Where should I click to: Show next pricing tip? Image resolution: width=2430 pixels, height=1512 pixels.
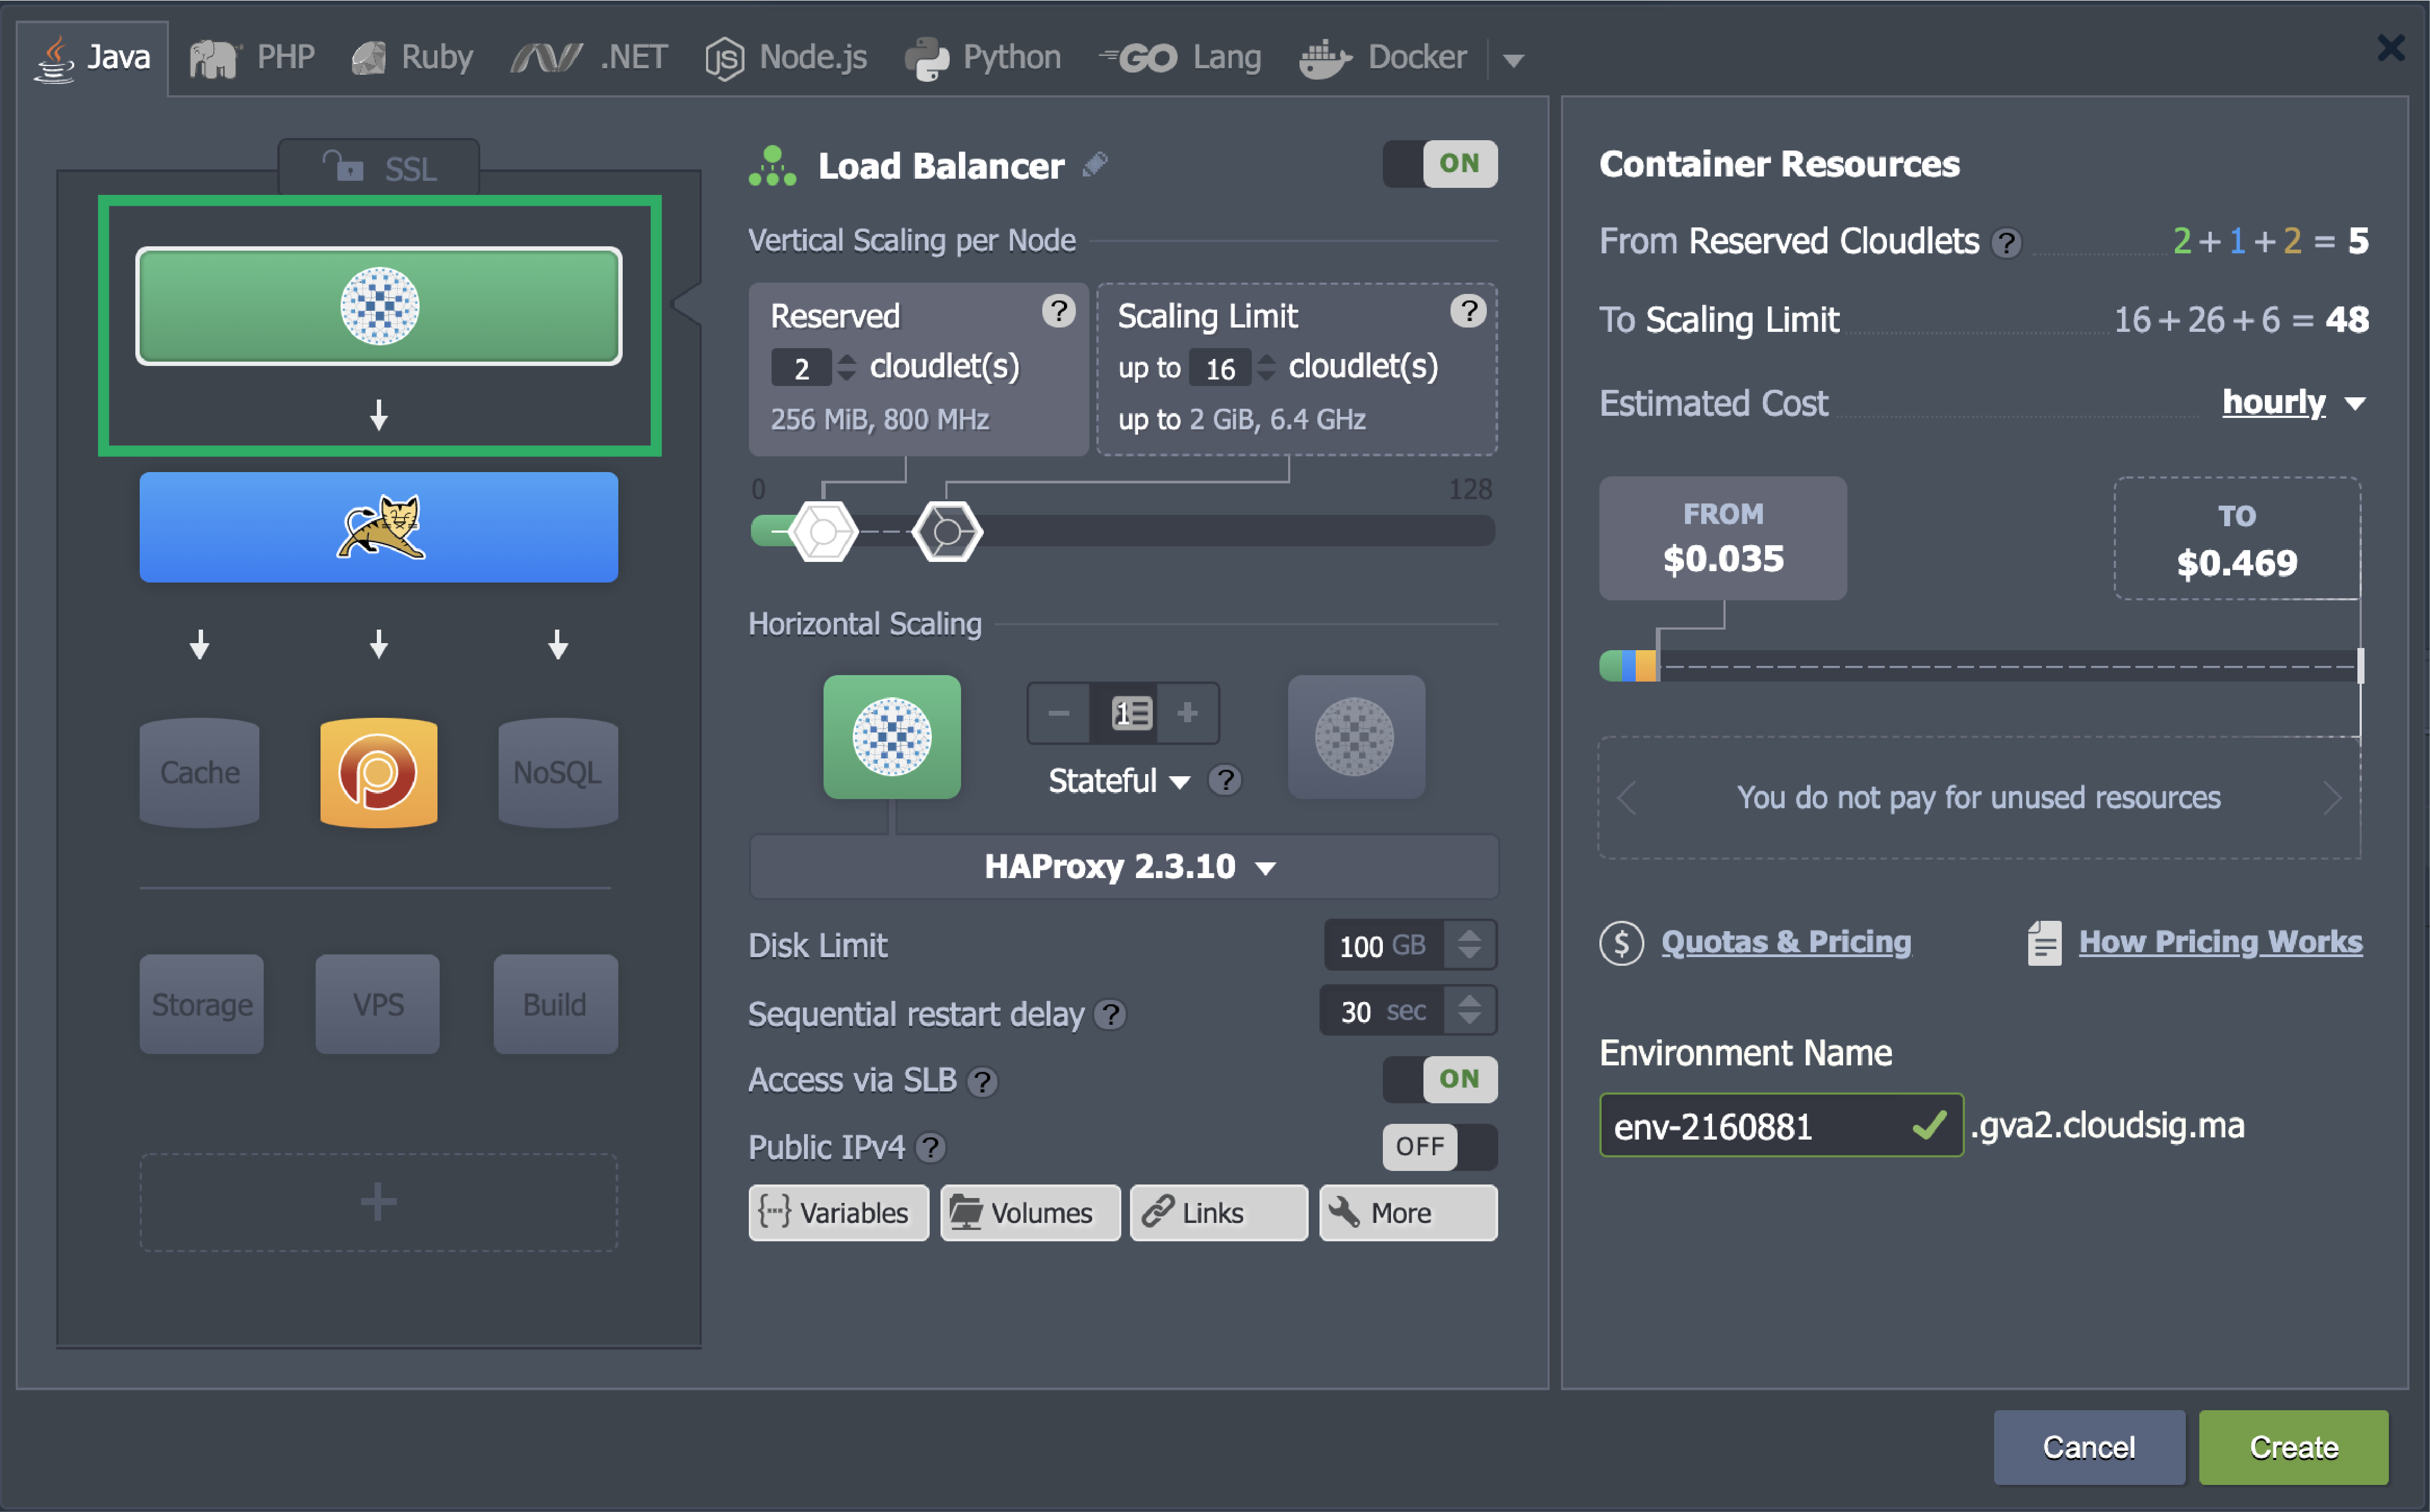point(2332,798)
